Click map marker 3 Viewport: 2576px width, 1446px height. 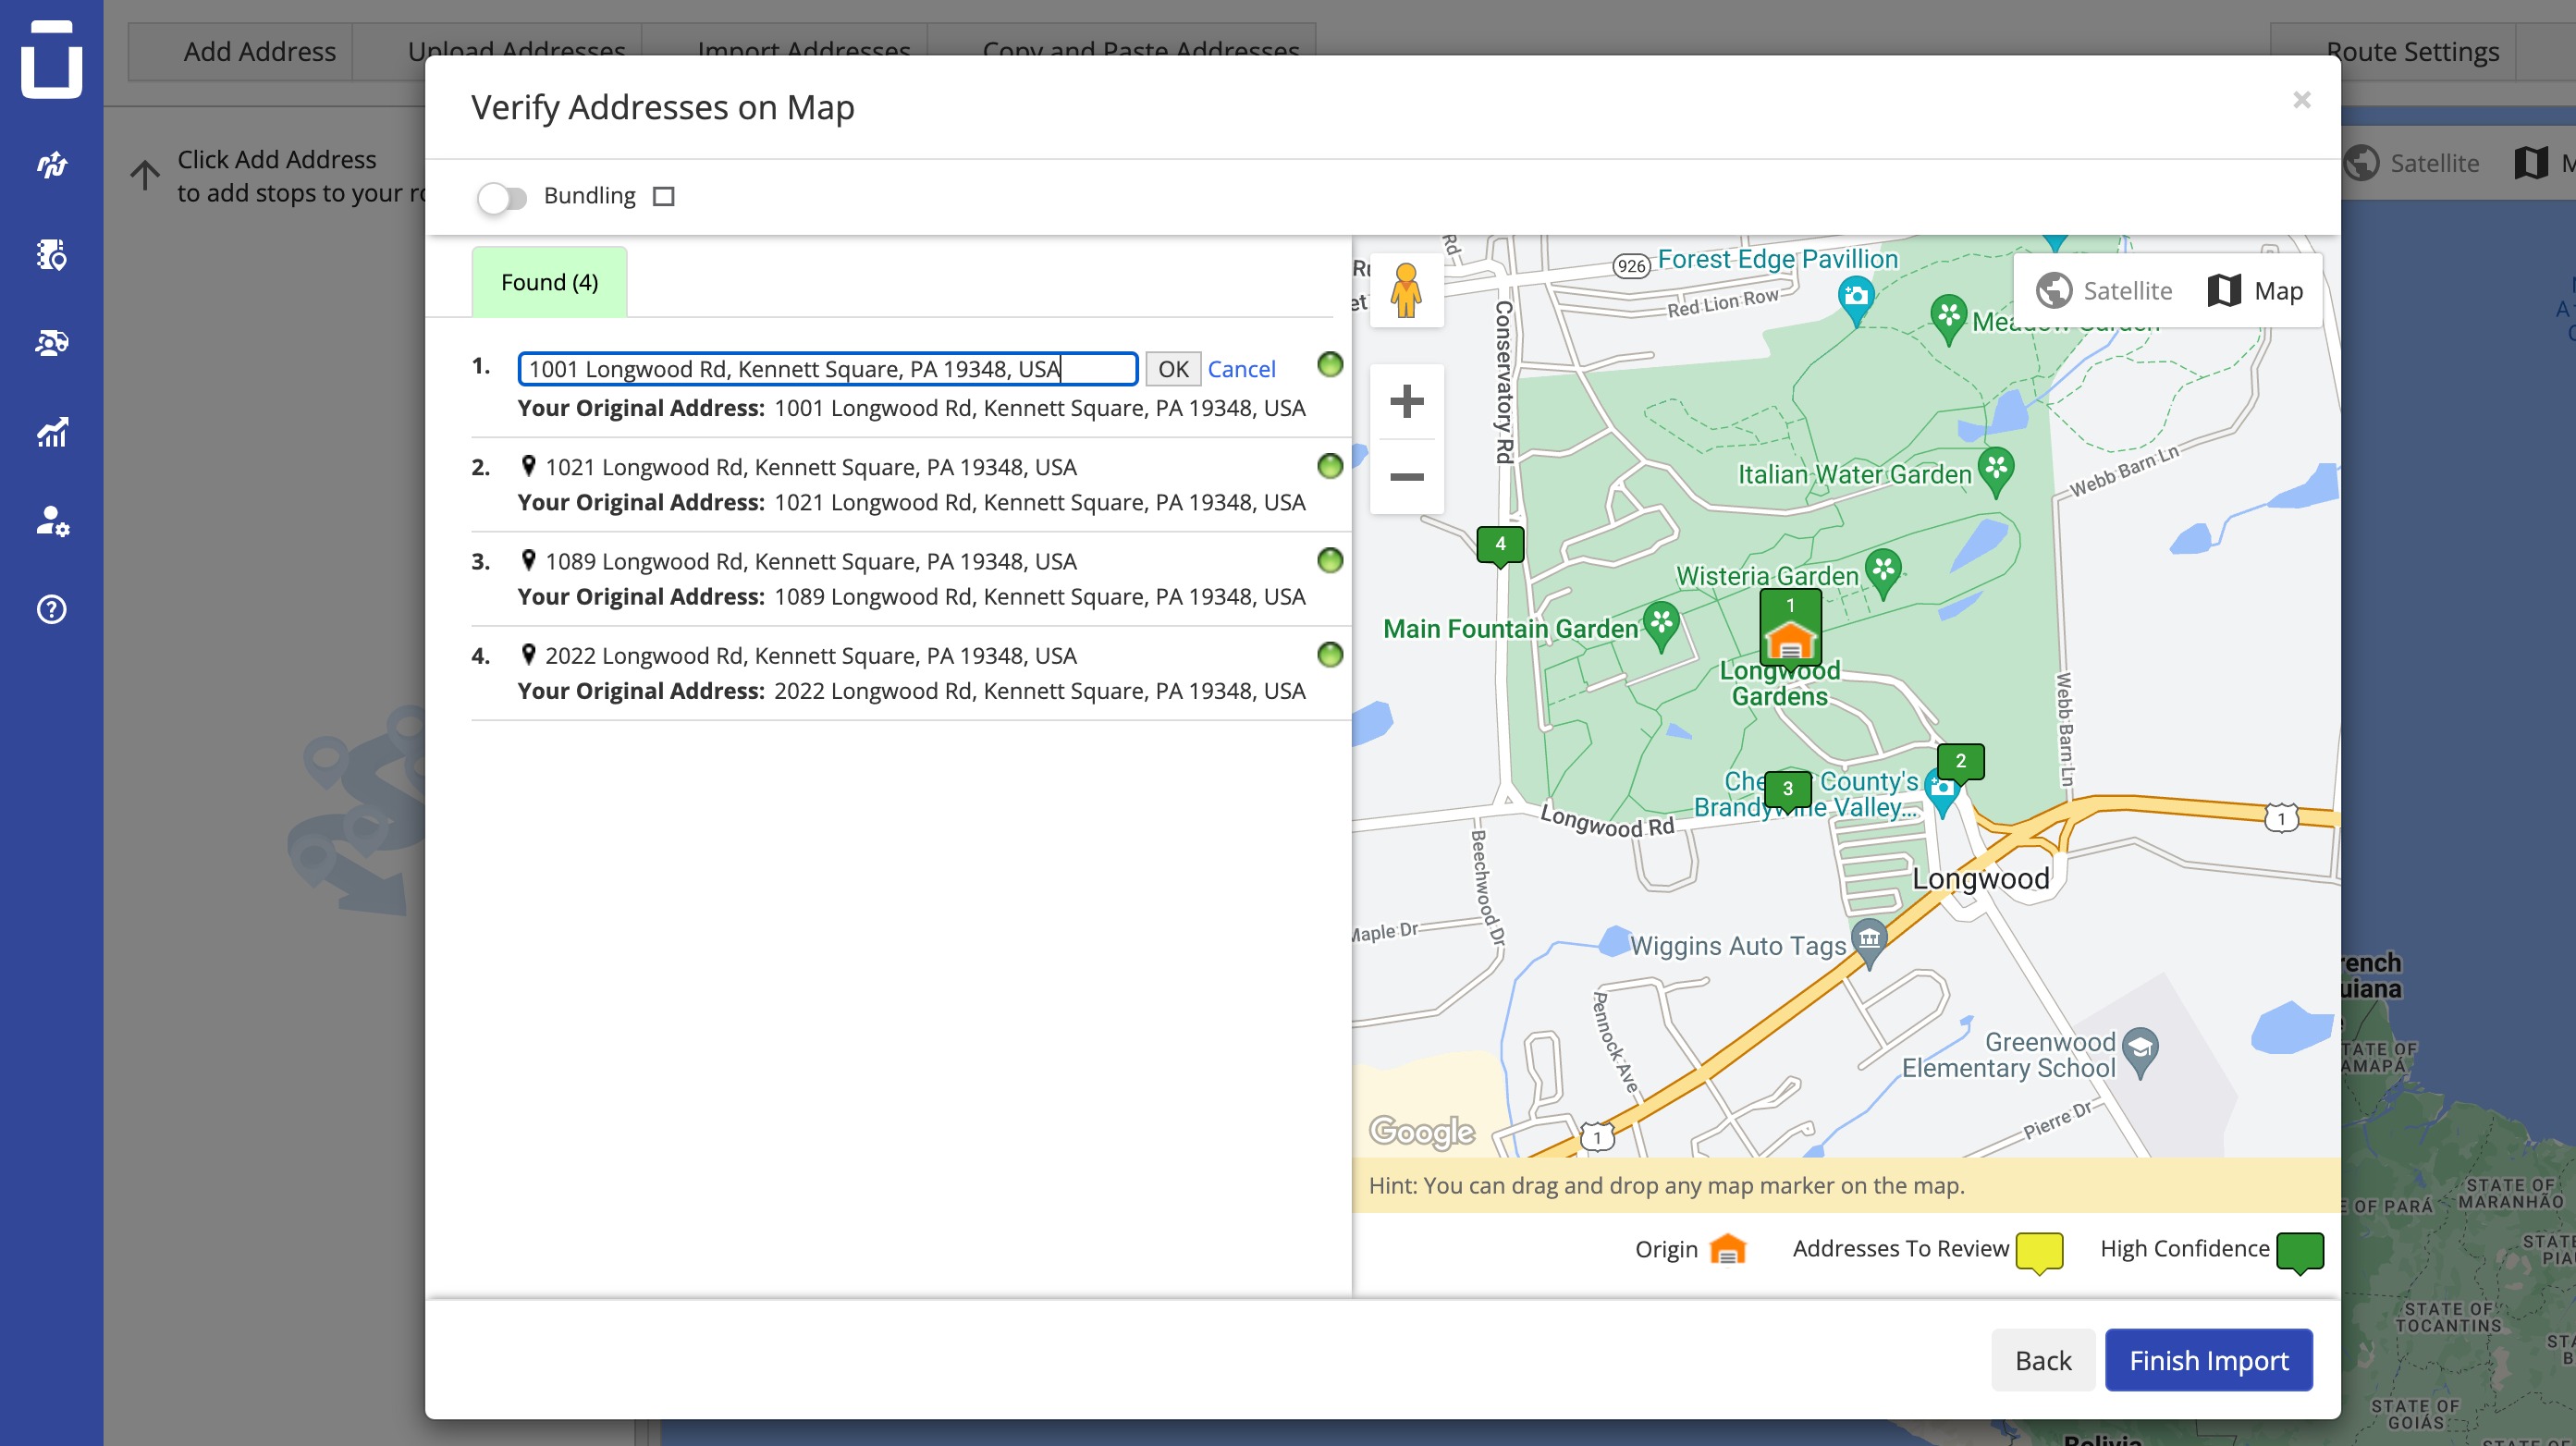(1787, 791)
